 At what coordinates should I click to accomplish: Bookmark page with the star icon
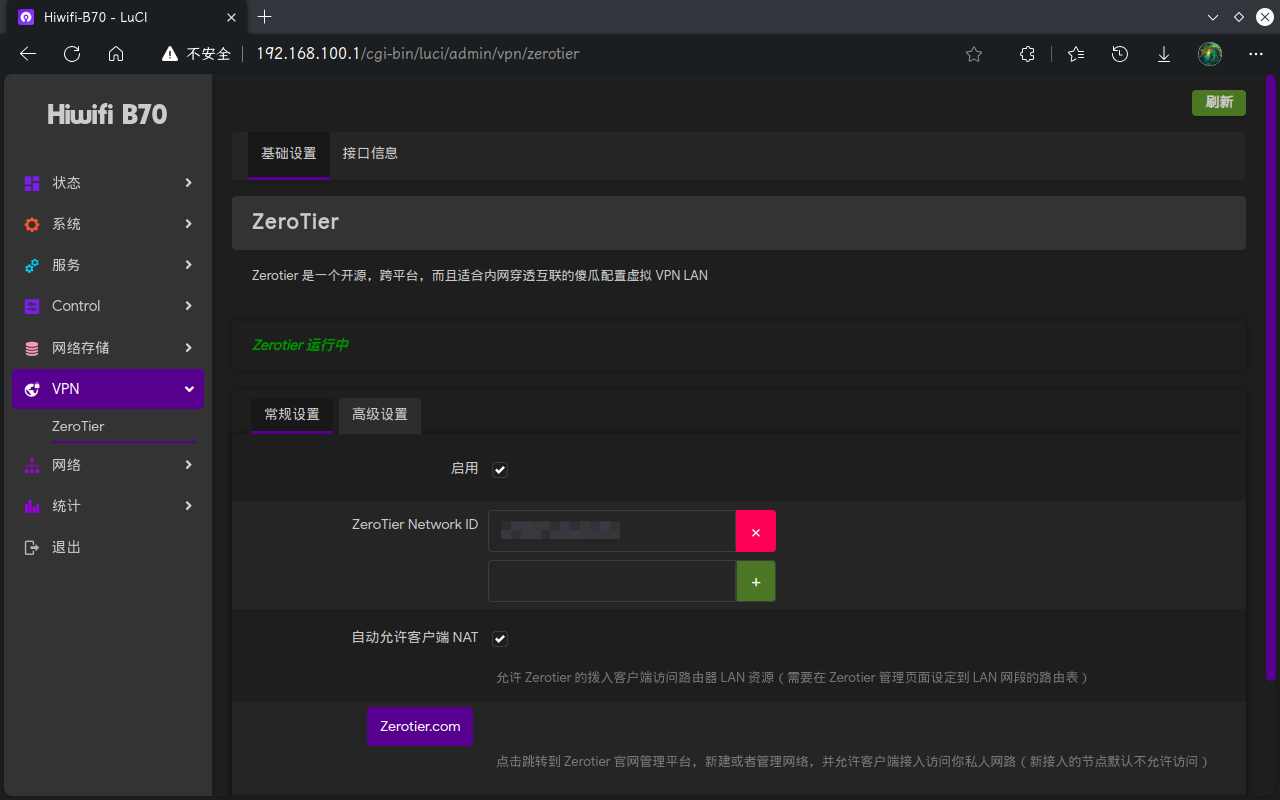point(974,54)
